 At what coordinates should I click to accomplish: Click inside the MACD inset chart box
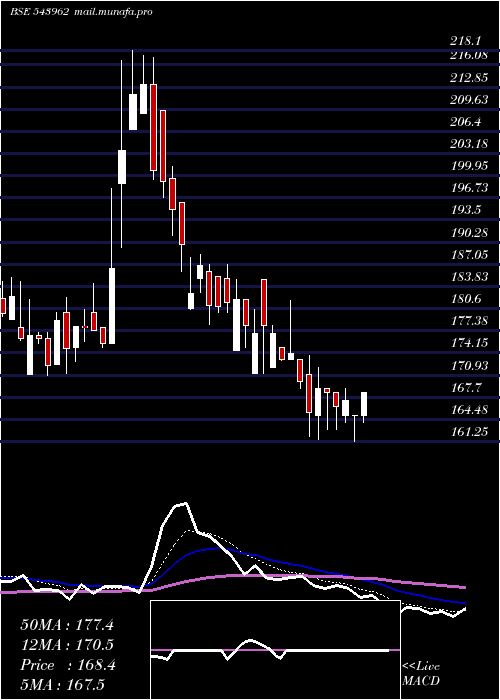[x=275, y=650]
